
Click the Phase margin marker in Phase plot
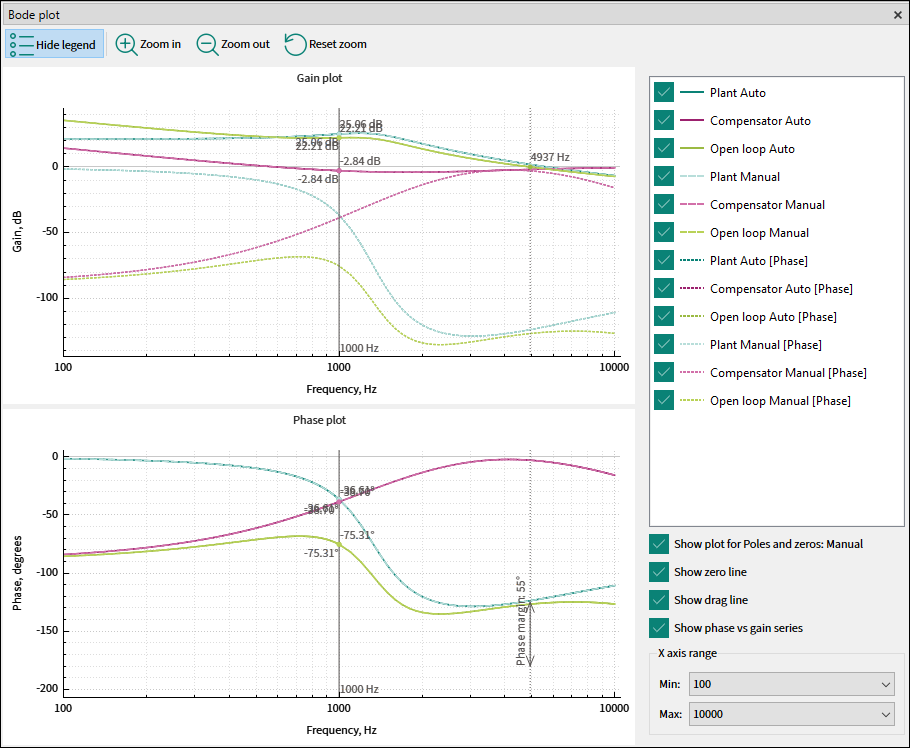tap(530, 630)
